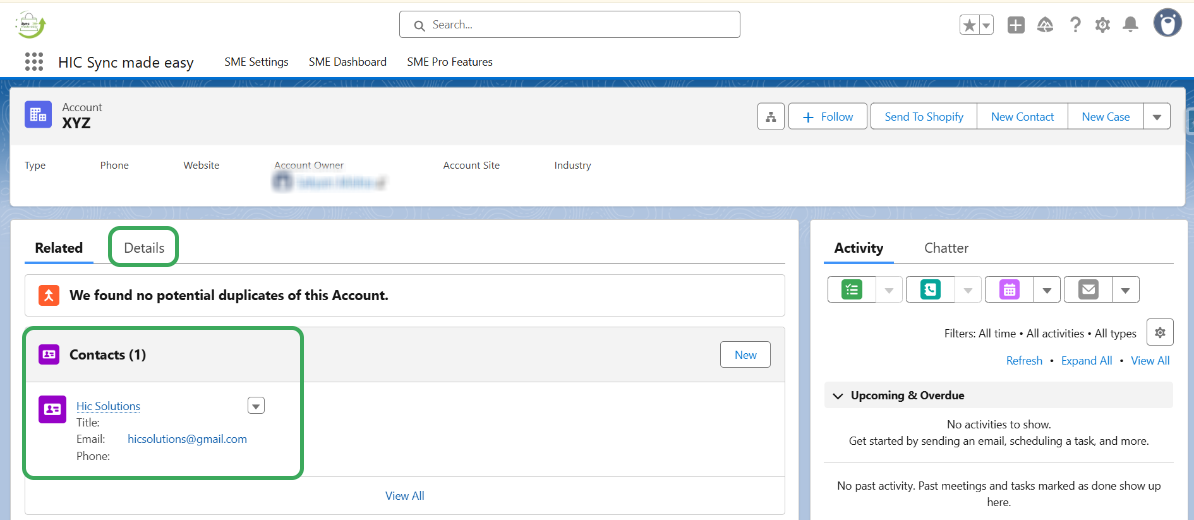1194x520 pixels.
Task: Open Global Actions plus icon
Action: [1016, 25]
